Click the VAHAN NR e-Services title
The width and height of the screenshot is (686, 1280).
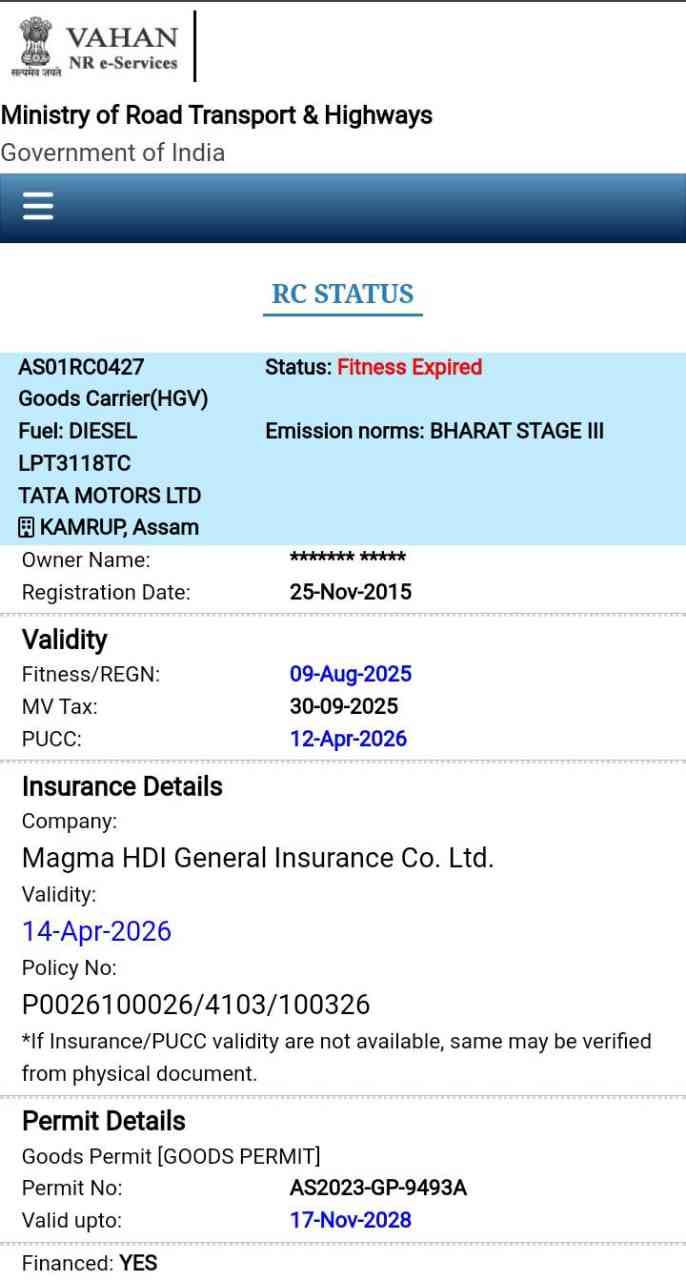(x=122, y=47)
